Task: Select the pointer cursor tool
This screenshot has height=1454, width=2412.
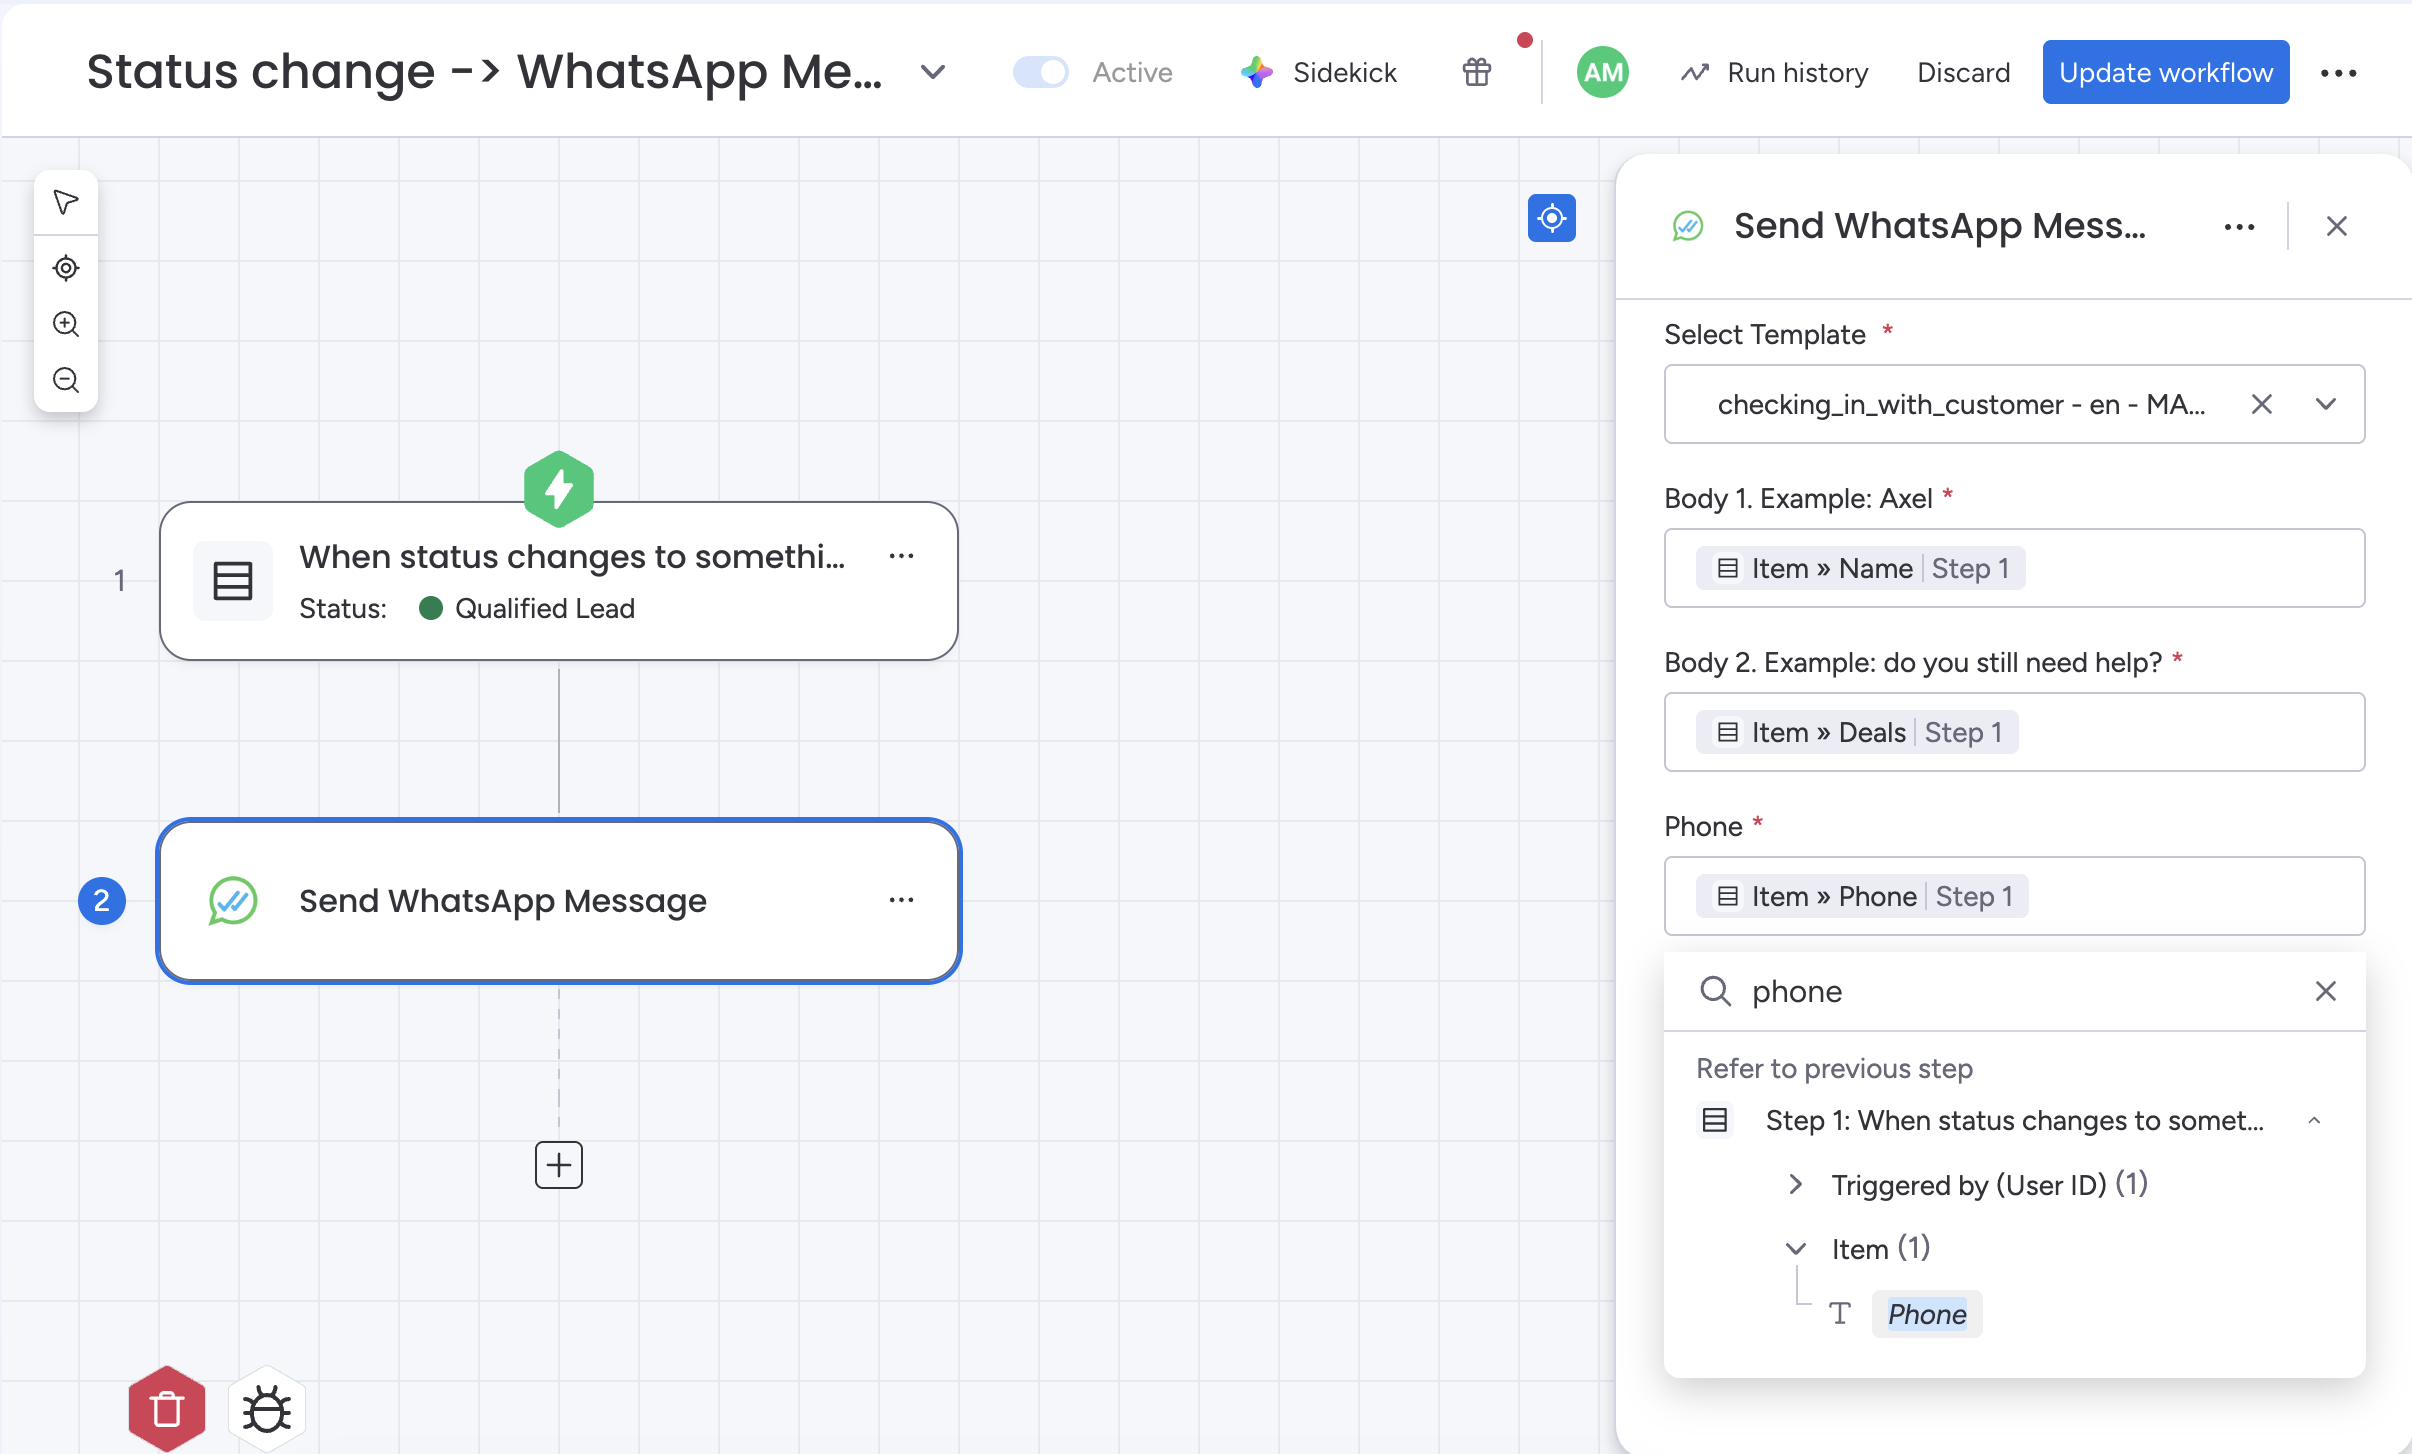Action: point(66,203)
